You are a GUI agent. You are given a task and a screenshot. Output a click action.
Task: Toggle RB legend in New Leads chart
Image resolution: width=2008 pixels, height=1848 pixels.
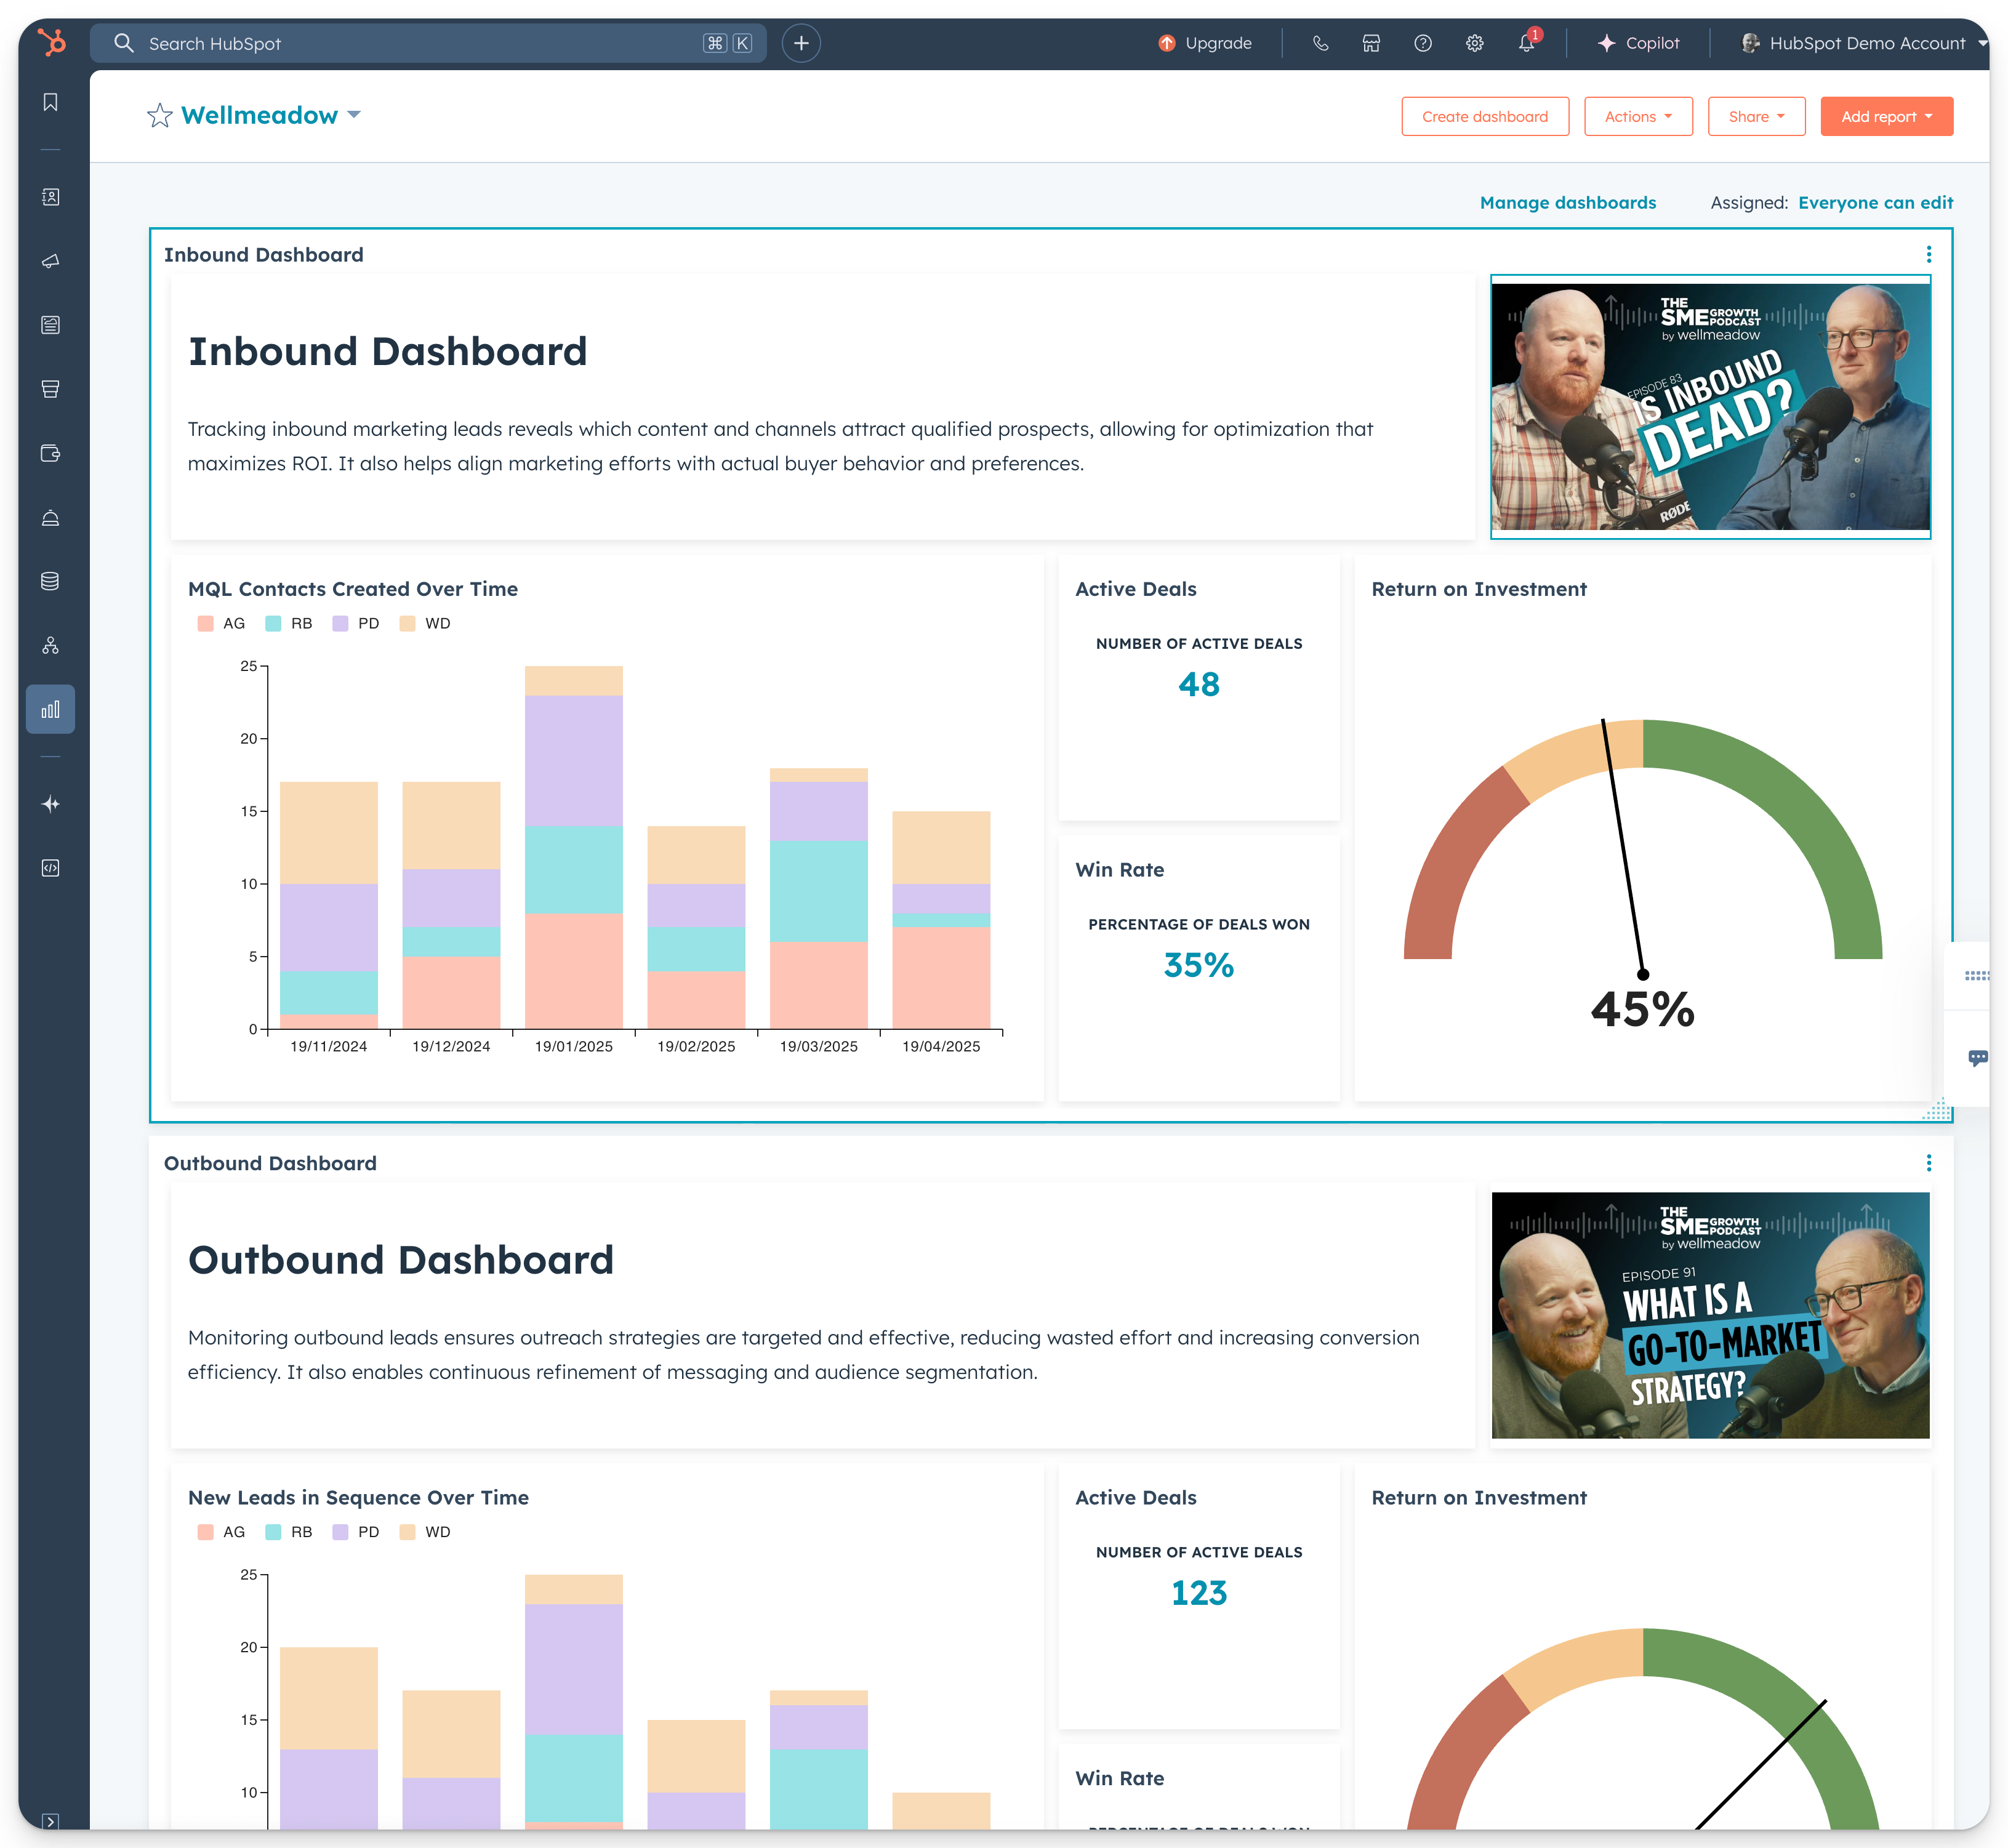[289, 1532]
